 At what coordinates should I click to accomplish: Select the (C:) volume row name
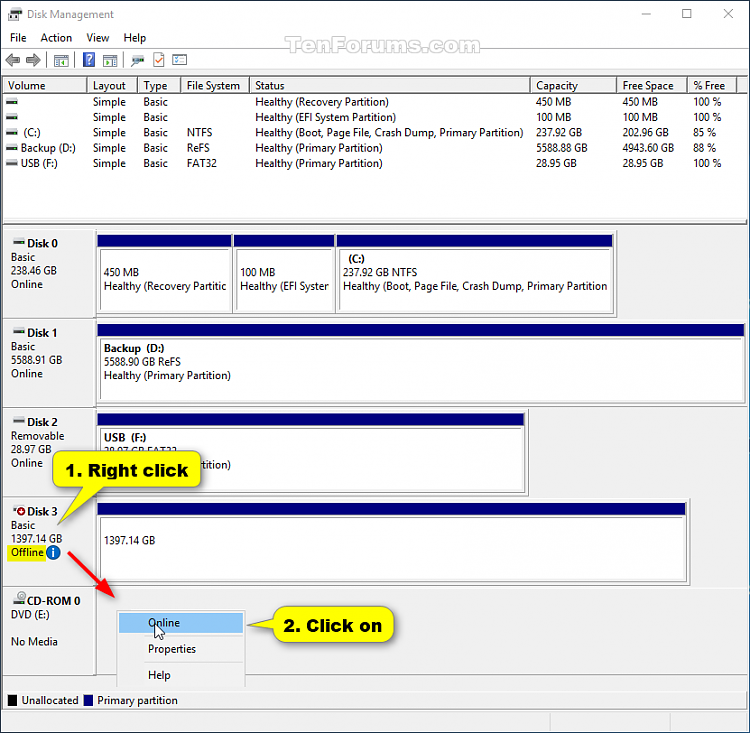coord(32,133)
